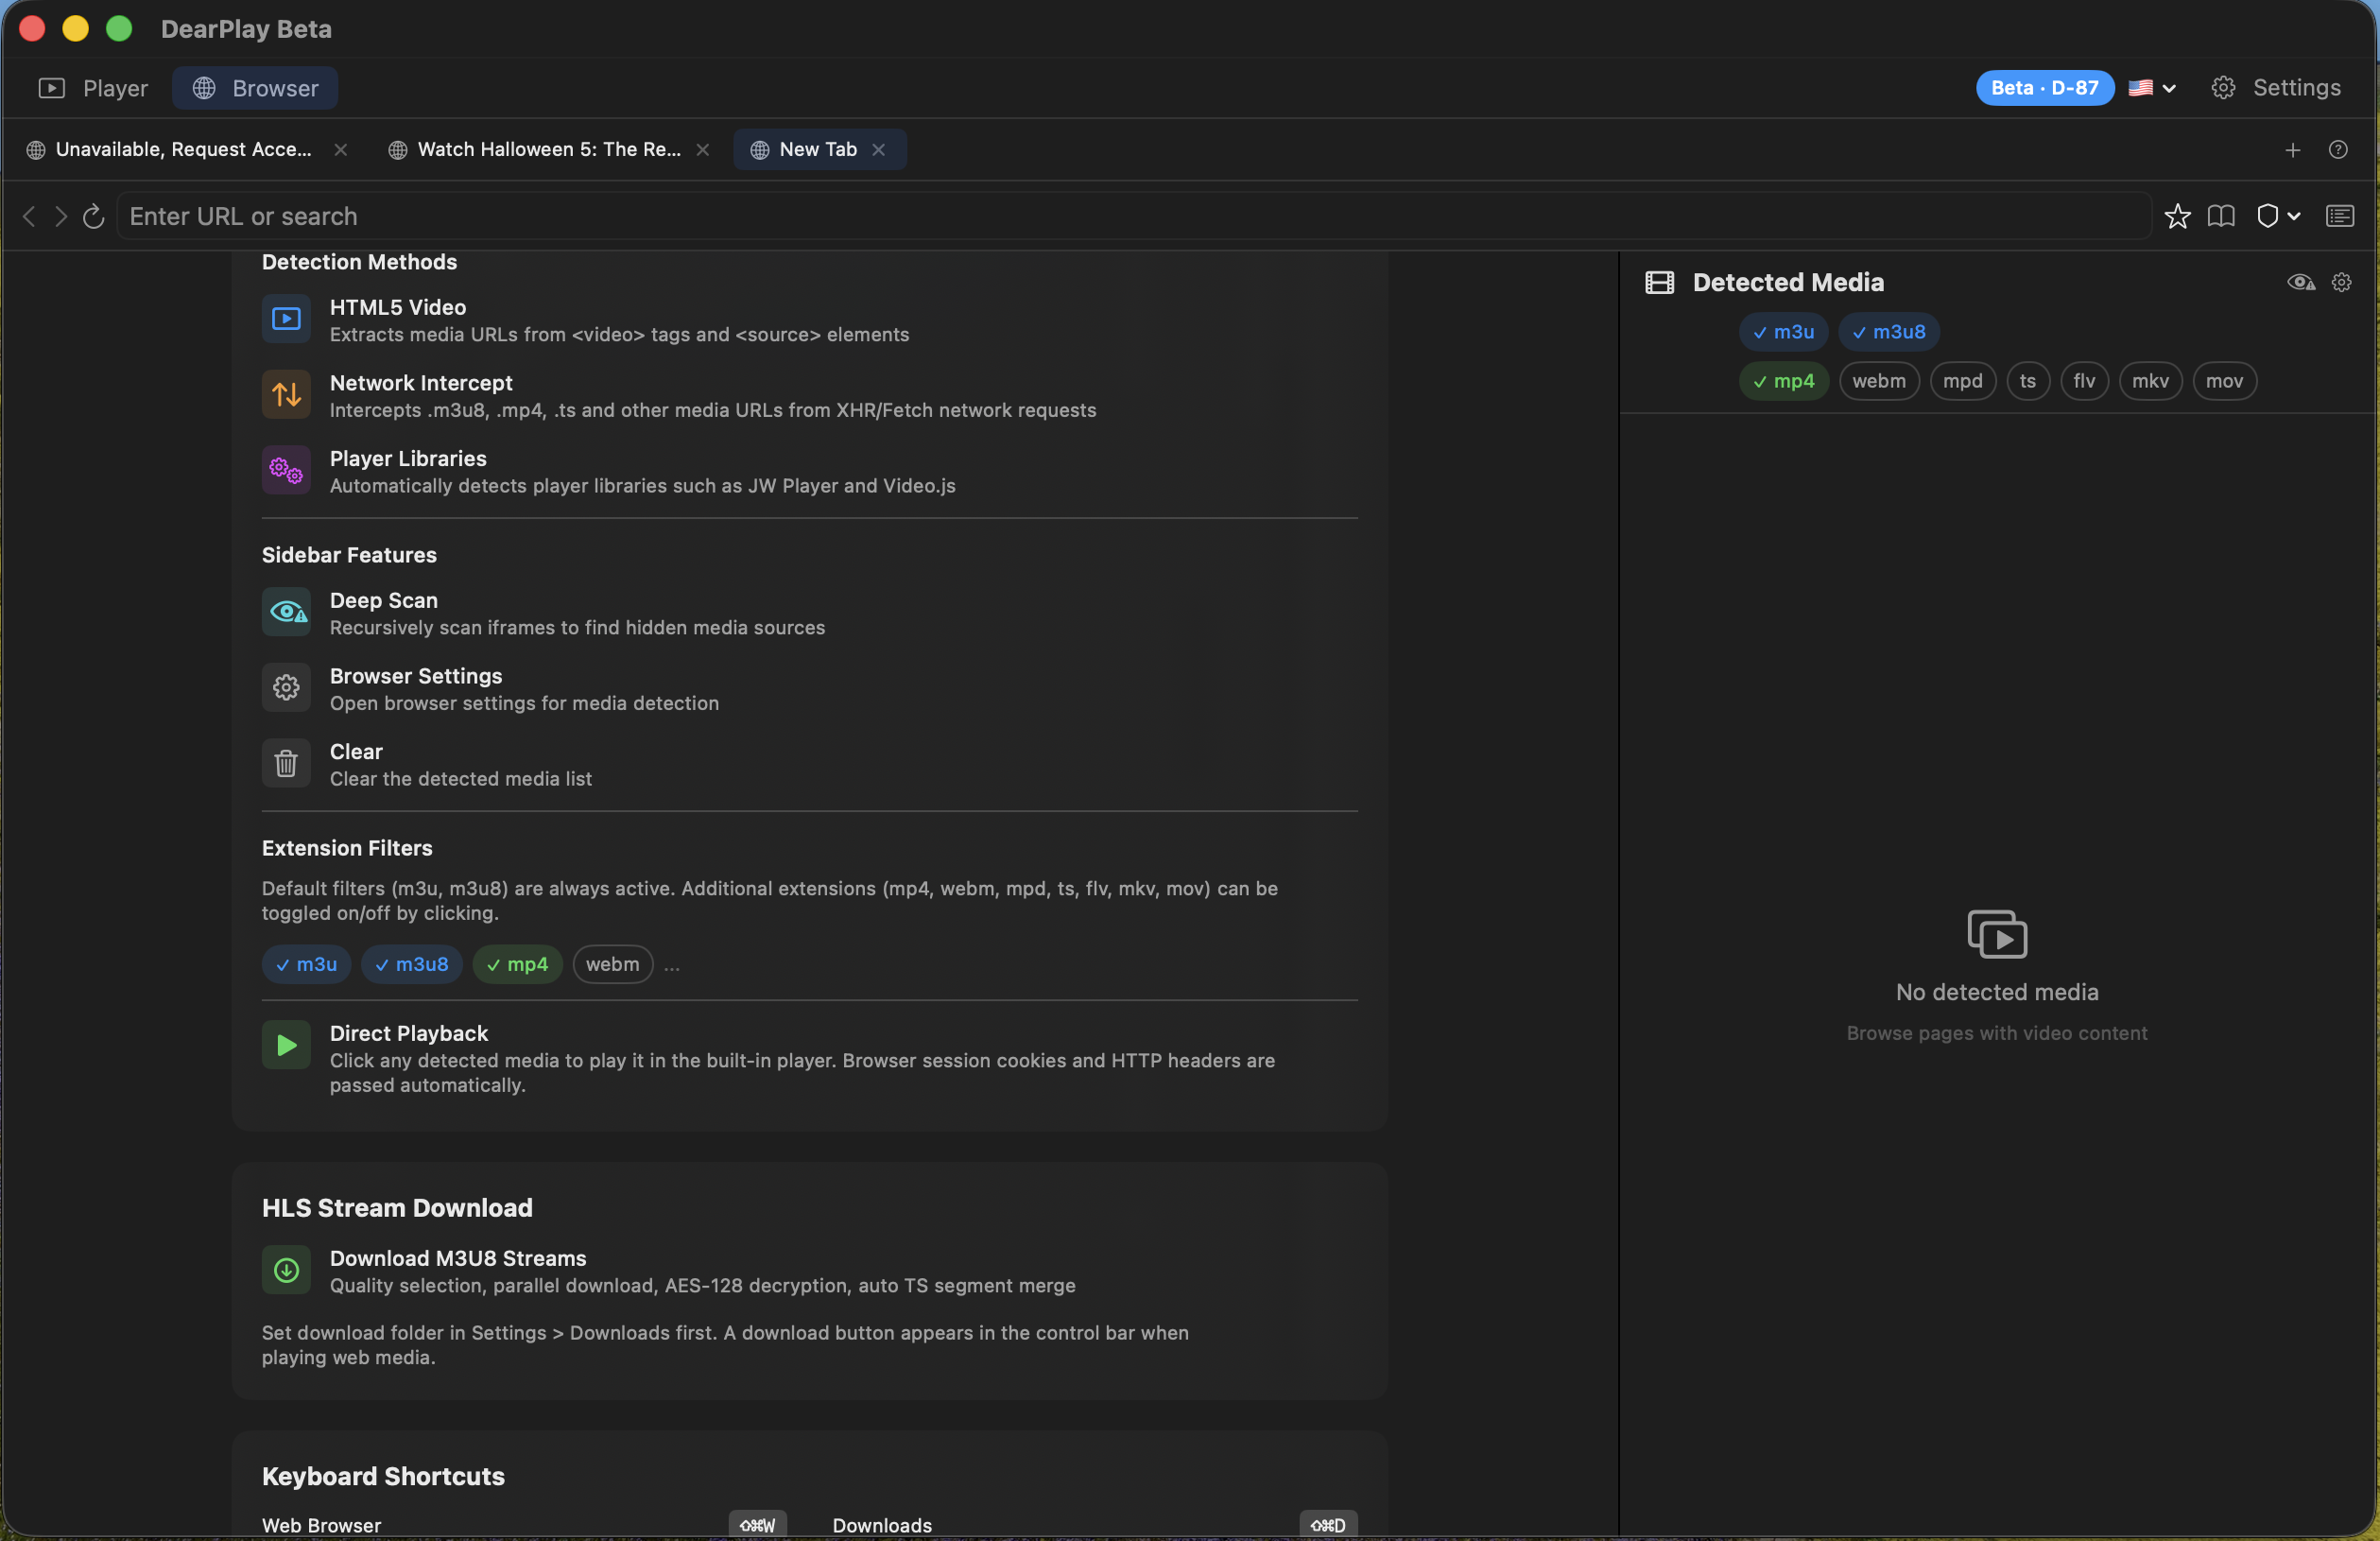Click the 'Direct Playback' title
This screenshot has width=2380, height=1541.
tap(409, 1033)
